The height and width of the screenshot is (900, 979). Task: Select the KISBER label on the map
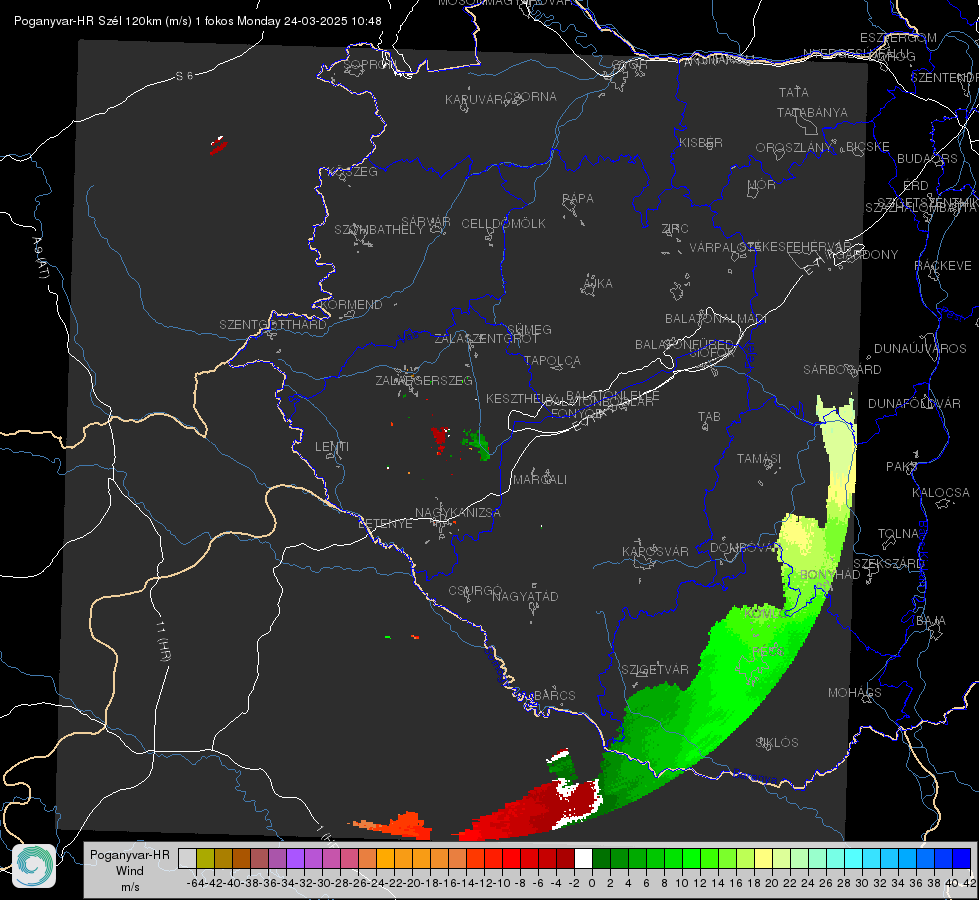coord(701,142)
